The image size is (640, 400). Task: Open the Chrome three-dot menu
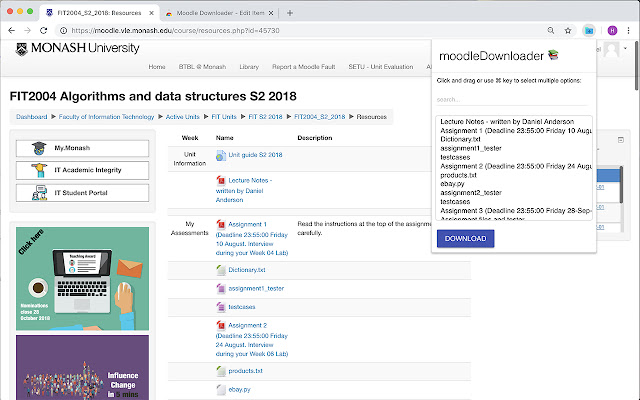[629, 30]
